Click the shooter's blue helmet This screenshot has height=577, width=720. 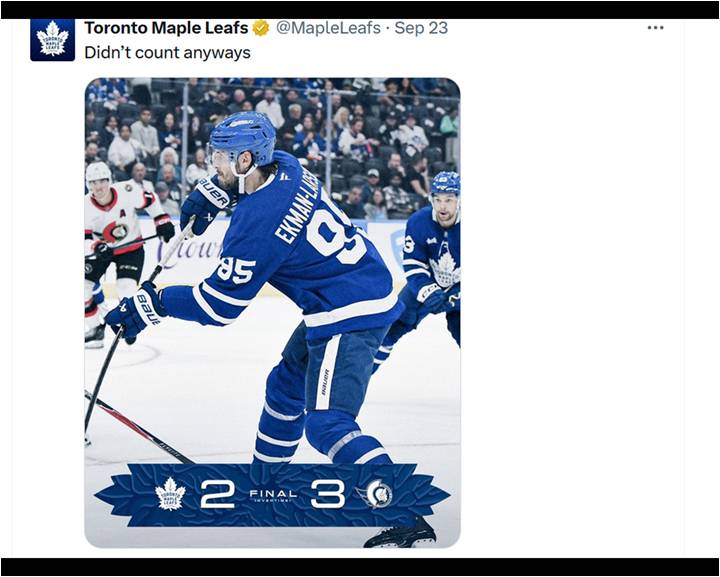pyautogui.click(x=242, y=138)
